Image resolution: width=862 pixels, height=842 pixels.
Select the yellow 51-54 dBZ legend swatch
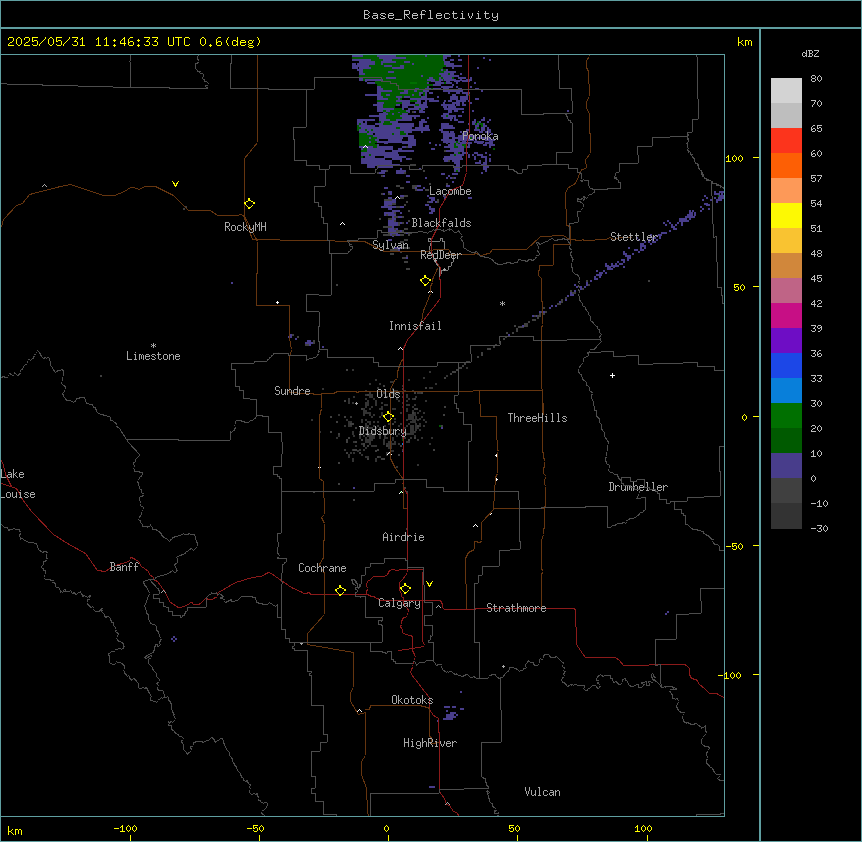tap(786, 215)
